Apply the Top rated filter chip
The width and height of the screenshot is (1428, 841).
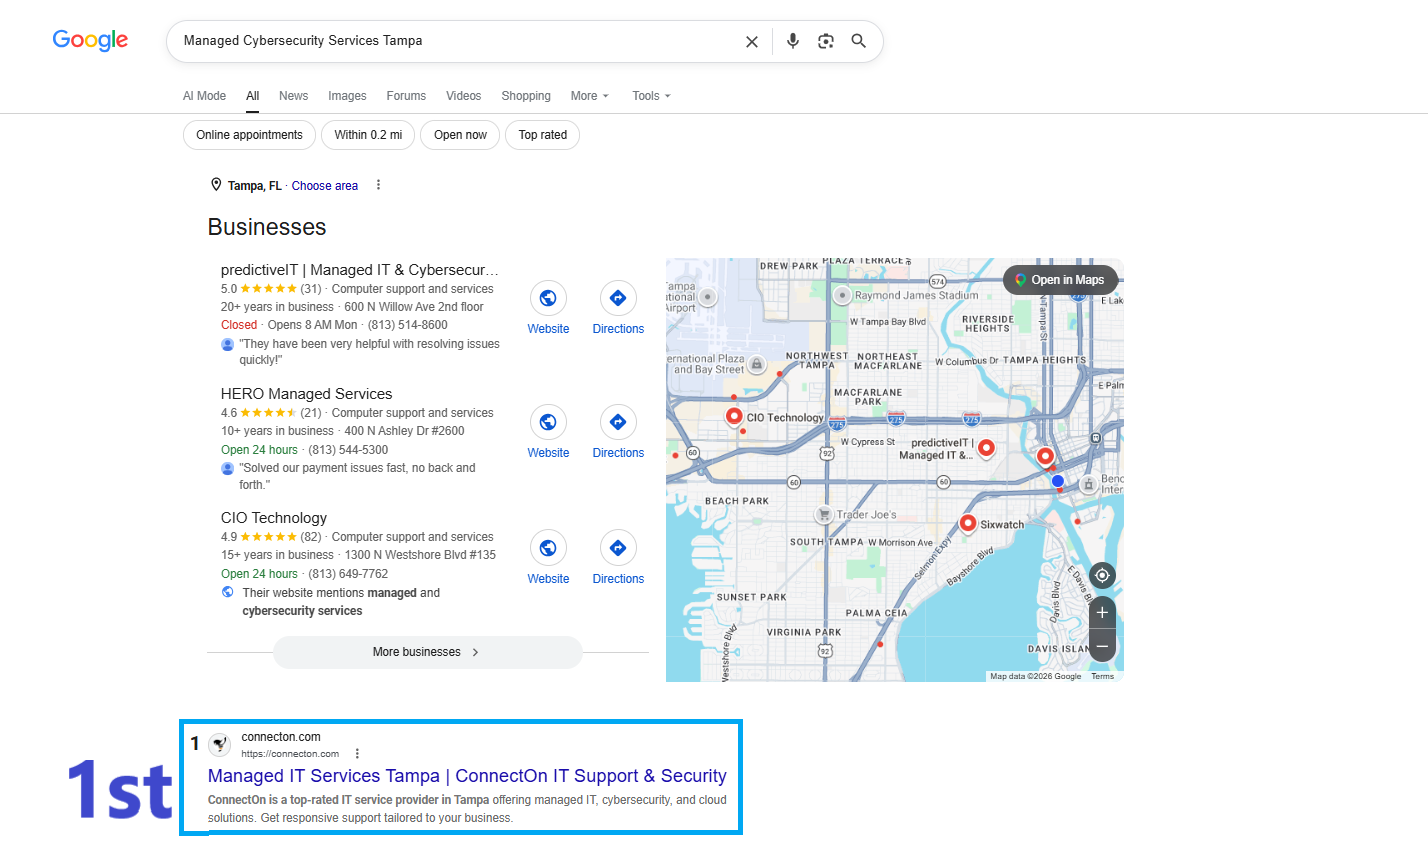[x=543, y=135]
